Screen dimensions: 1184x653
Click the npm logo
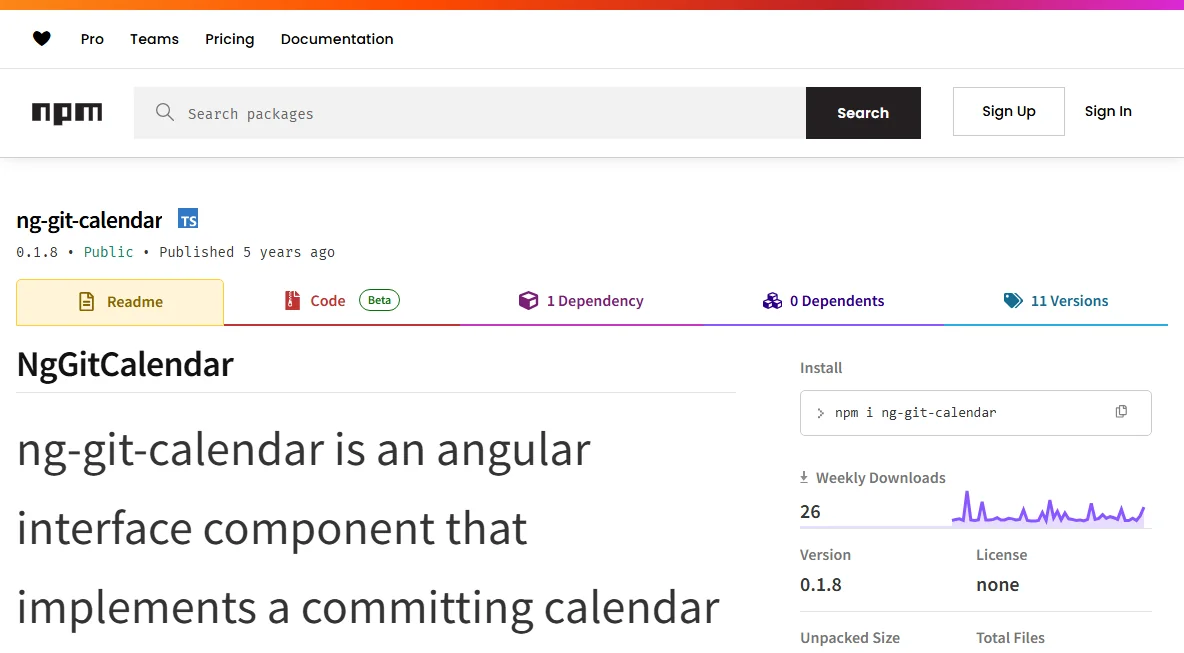[66, 112]
